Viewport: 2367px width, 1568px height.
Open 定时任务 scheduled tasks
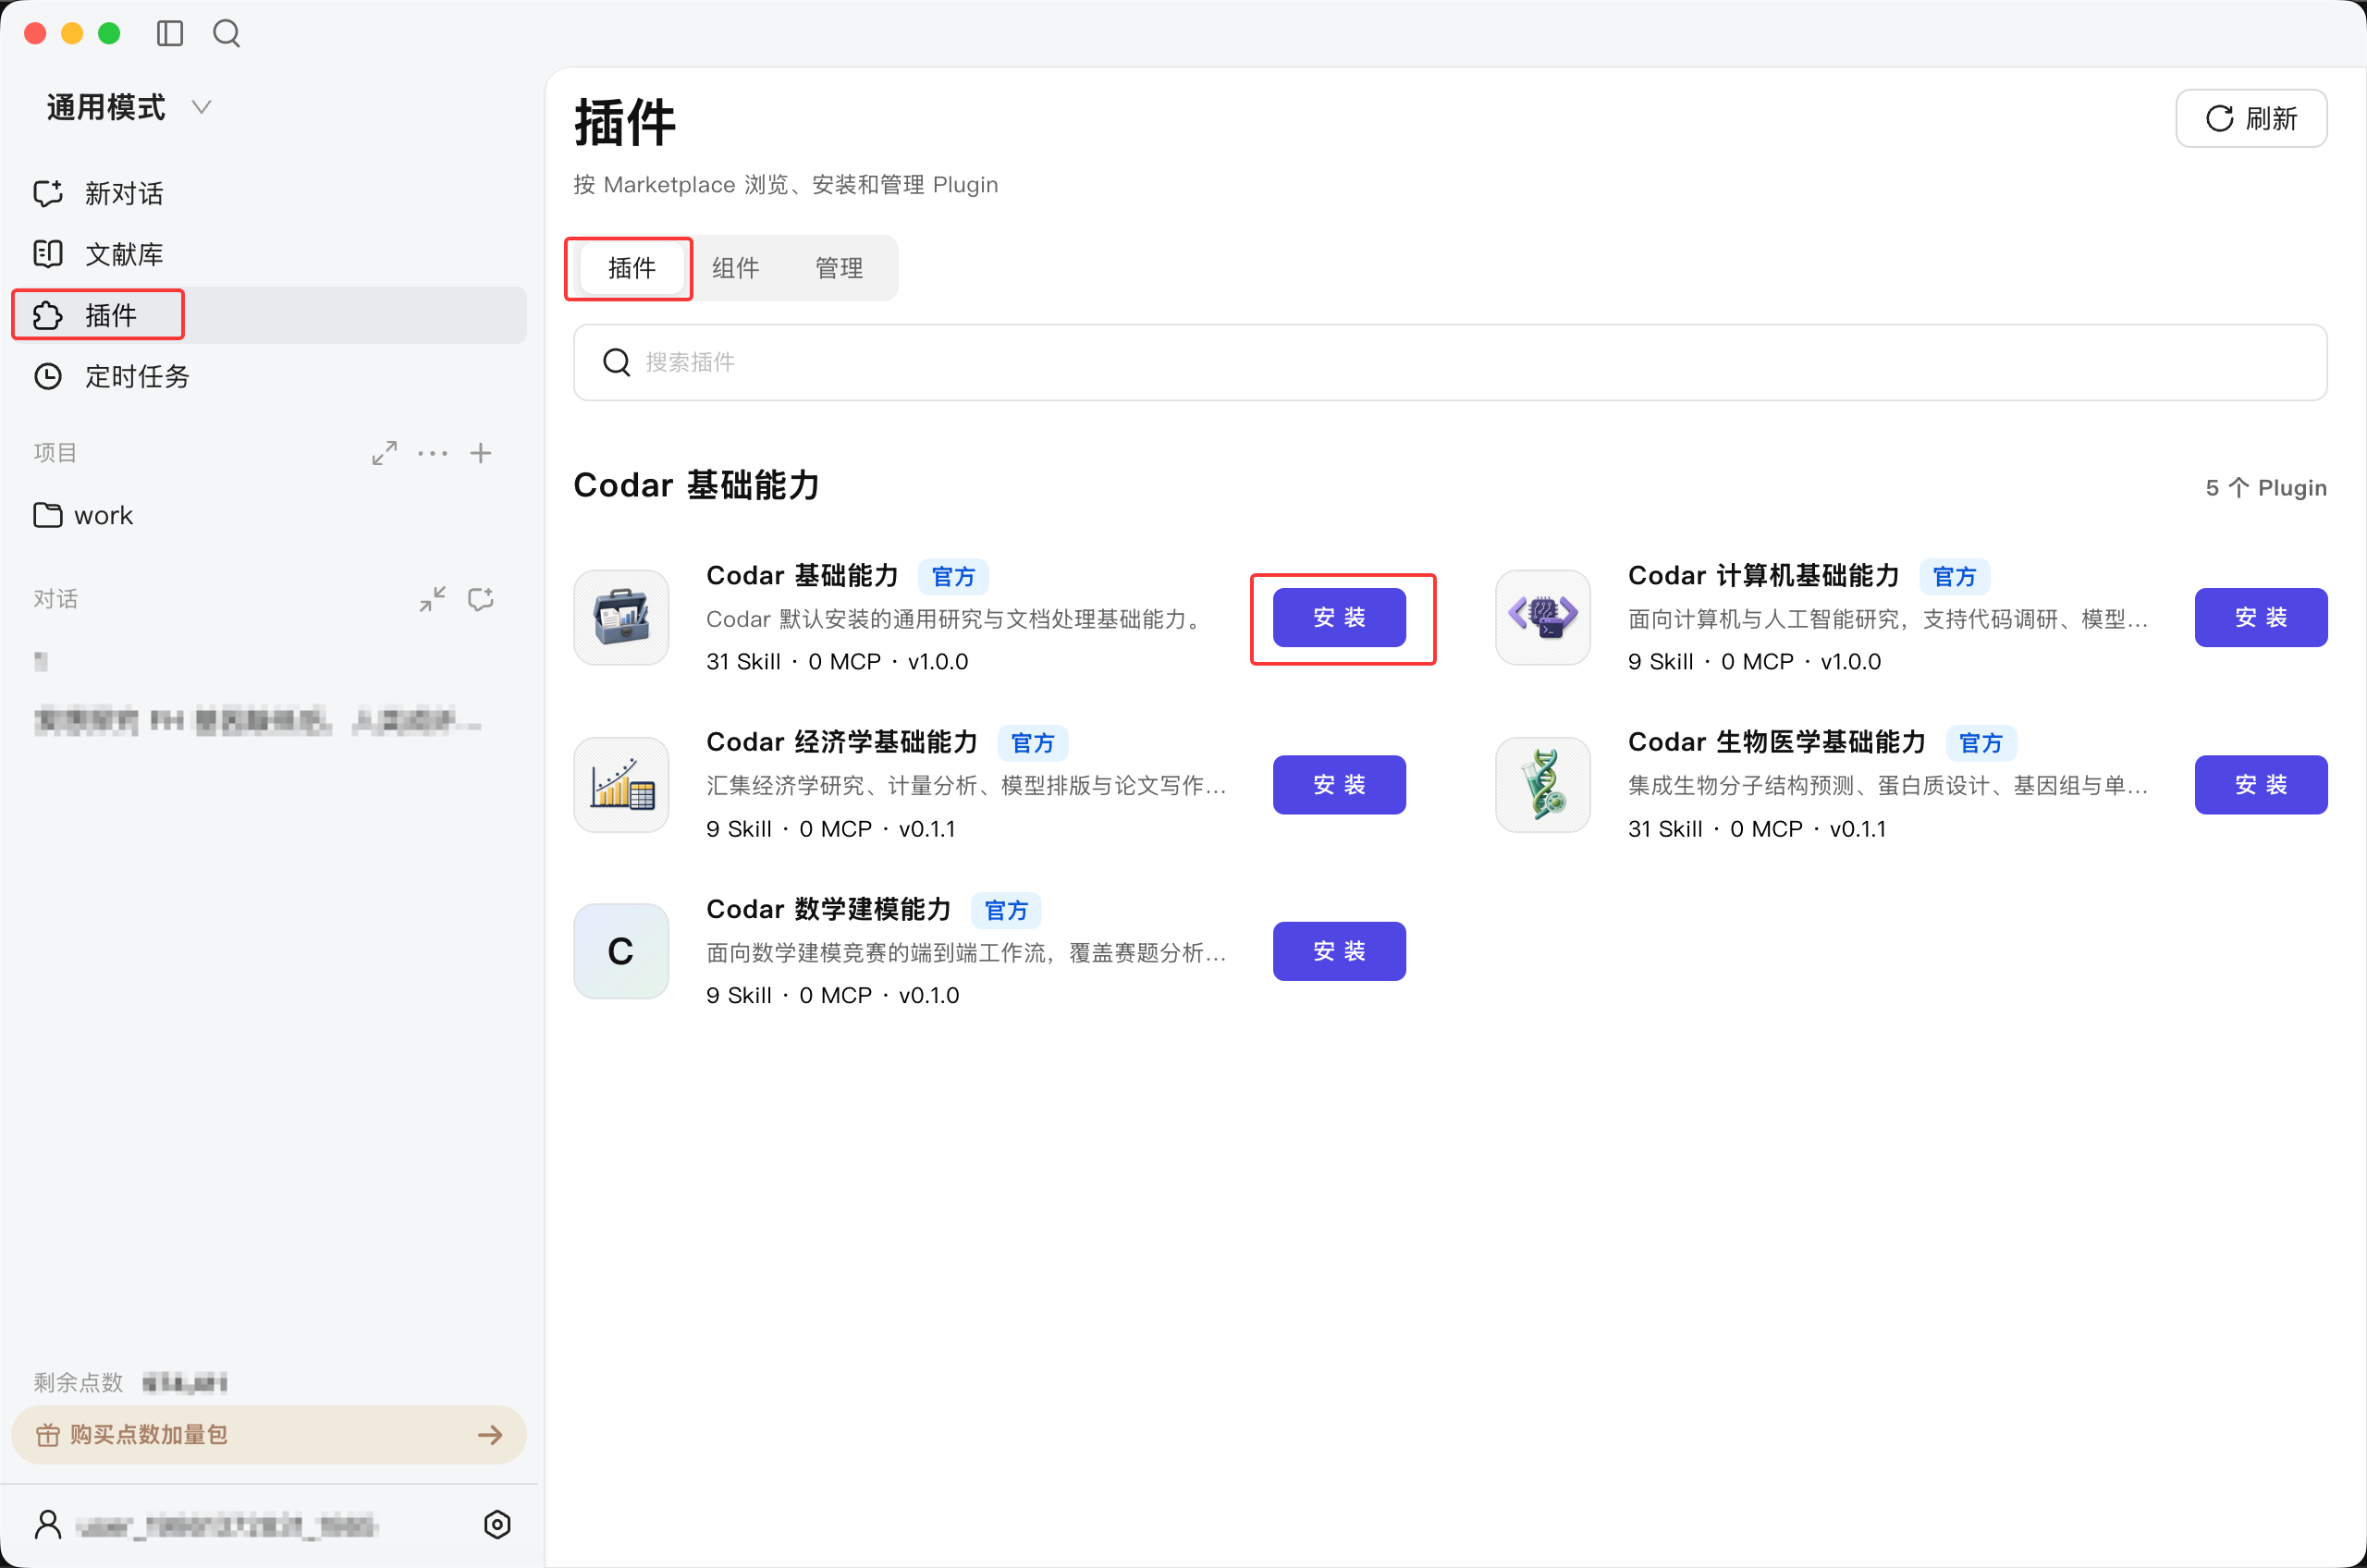(268, 376)
